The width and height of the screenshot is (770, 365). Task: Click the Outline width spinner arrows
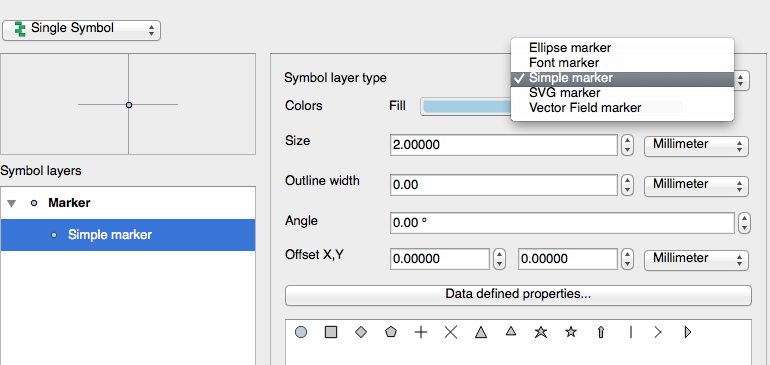[x=627, y=185]
